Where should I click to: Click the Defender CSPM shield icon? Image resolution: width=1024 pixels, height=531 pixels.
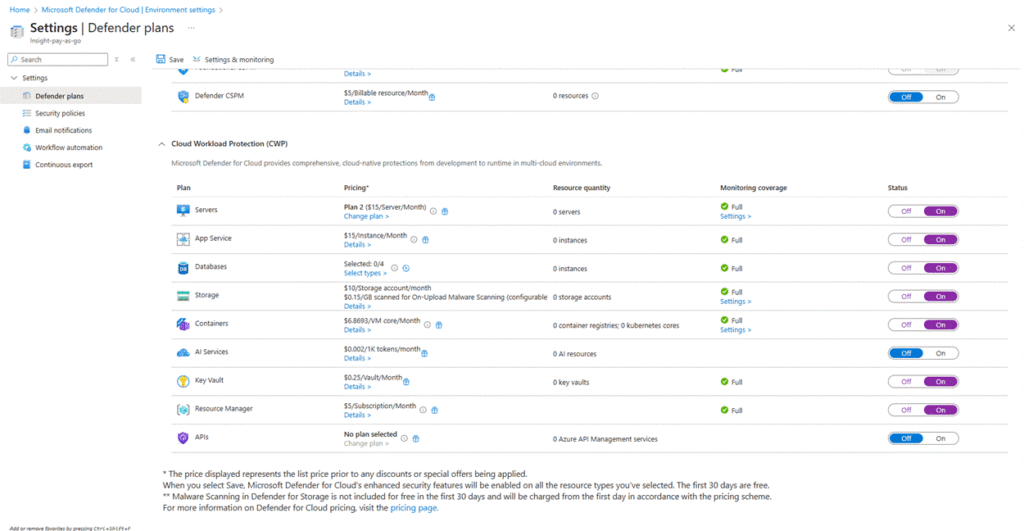pyautogui.click(x=183, y=97)
